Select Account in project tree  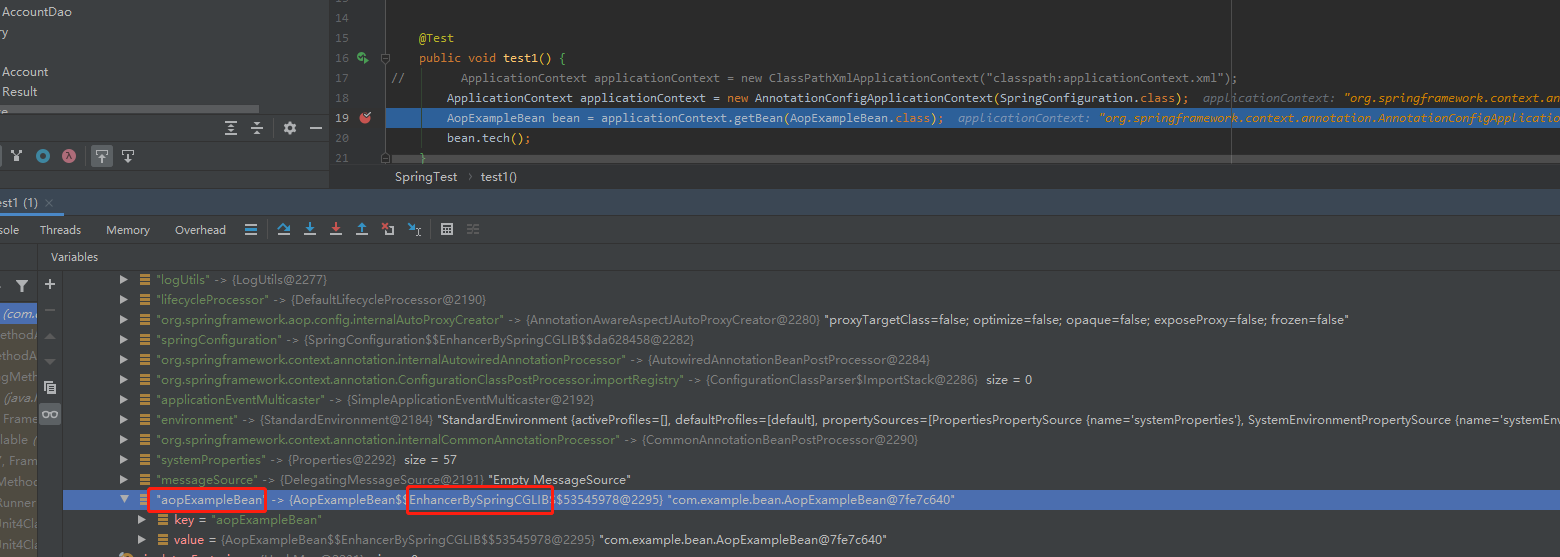pyautogui.click(x=25, y=72)
